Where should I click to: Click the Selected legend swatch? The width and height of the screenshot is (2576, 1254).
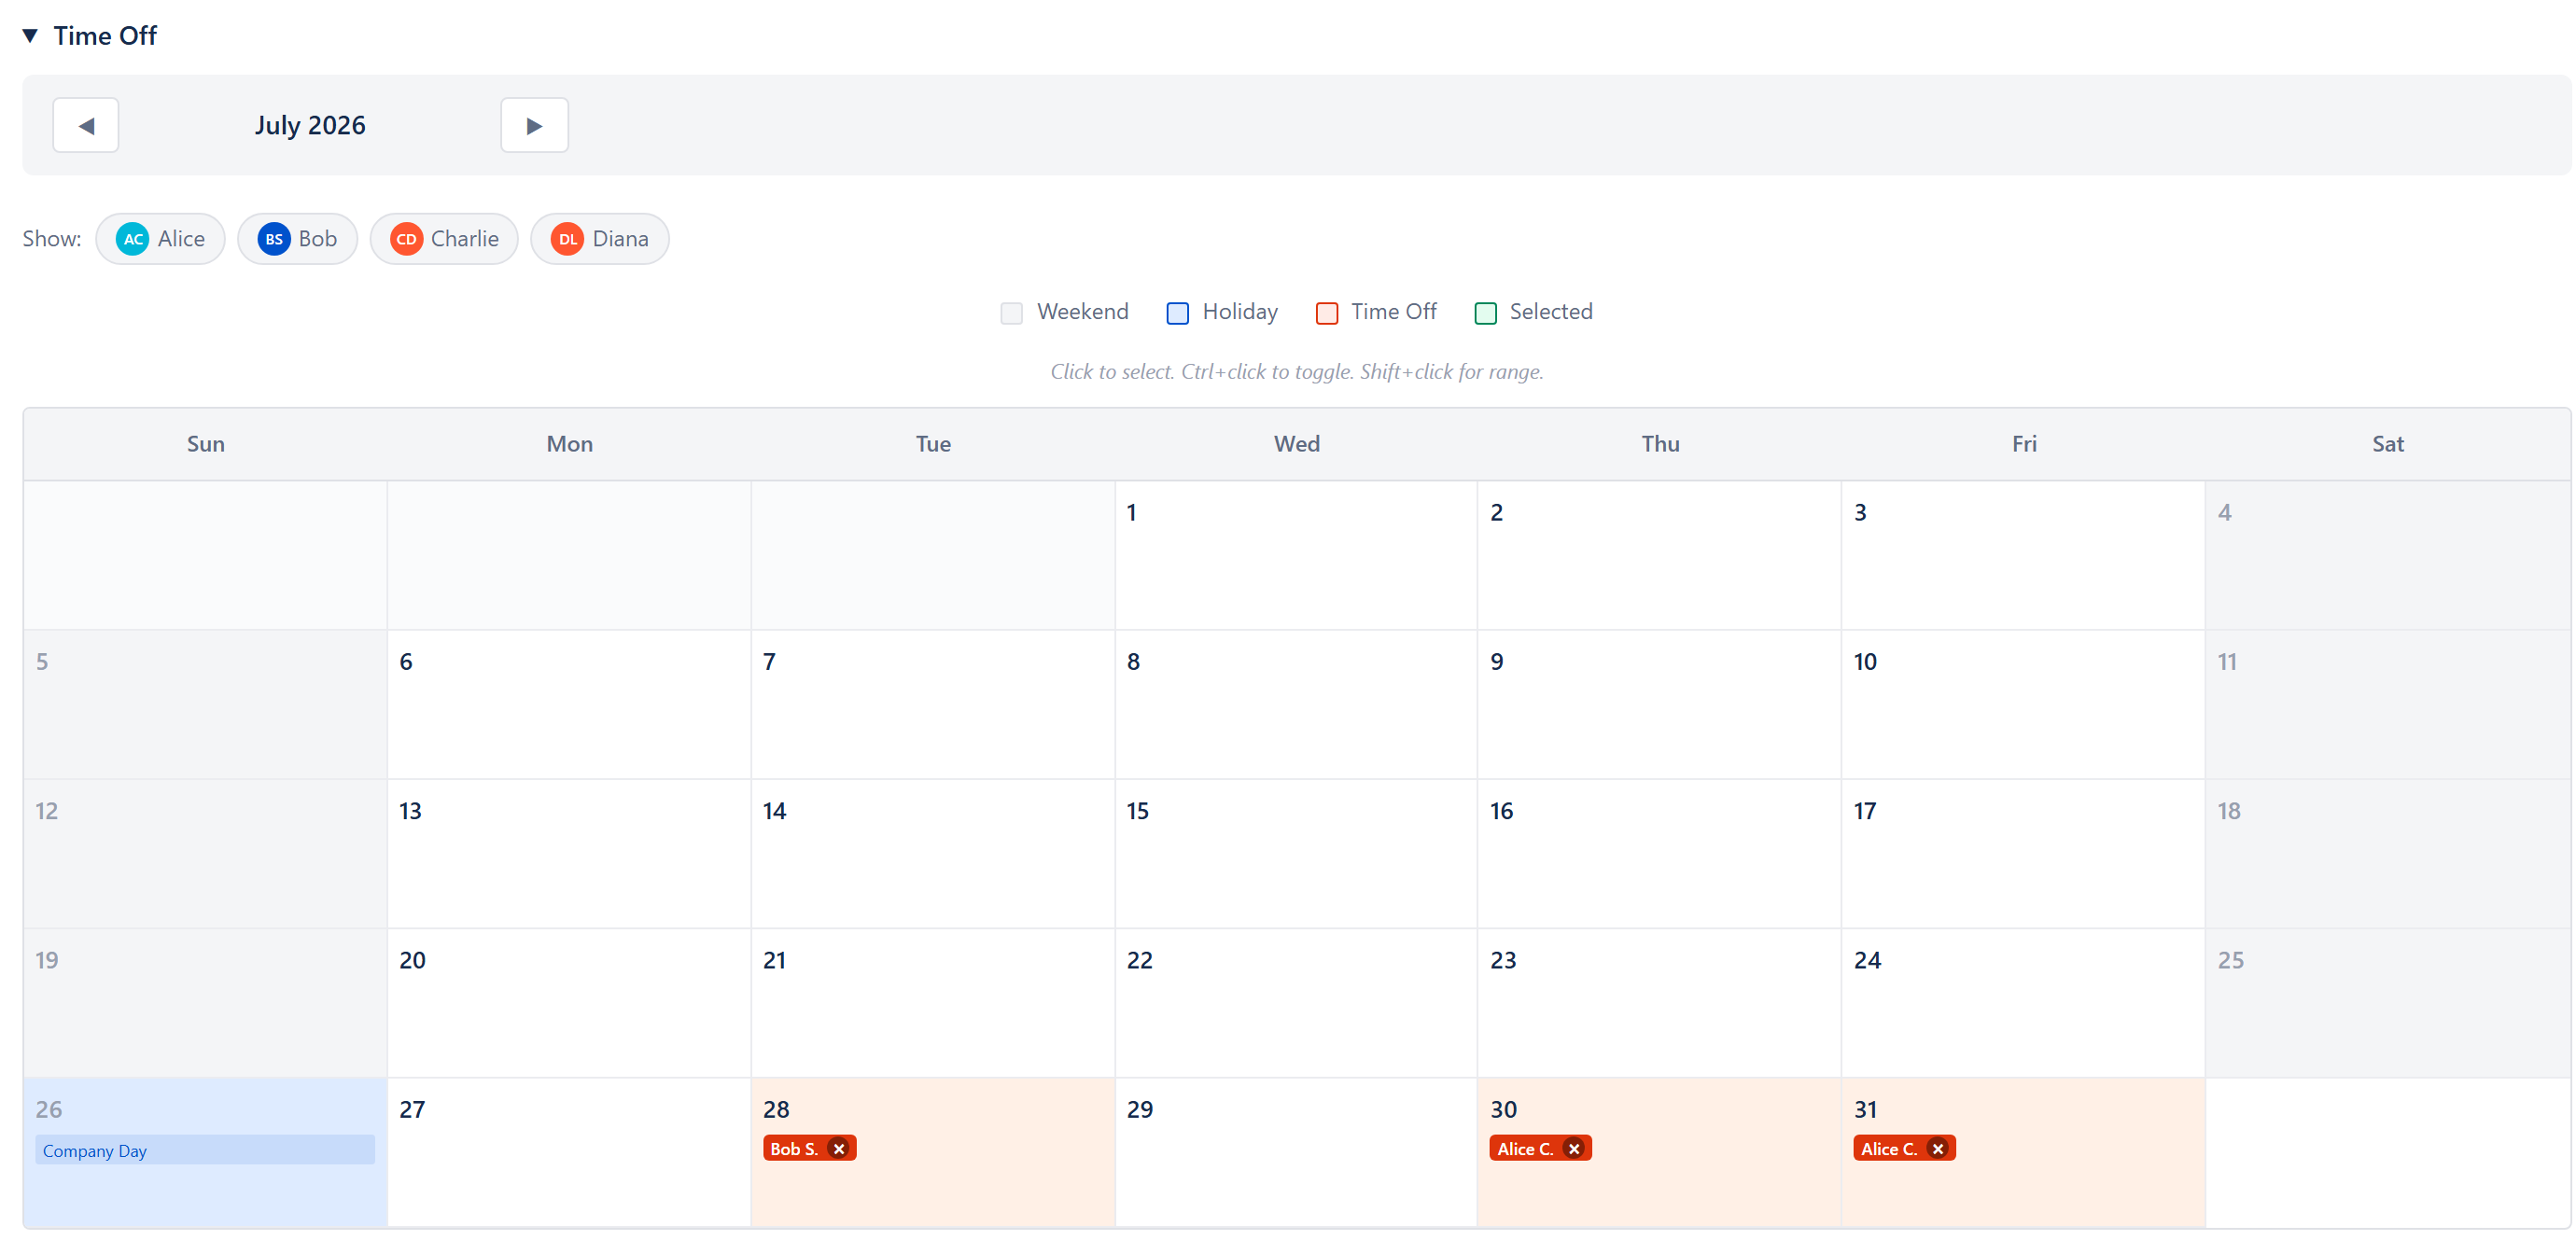(1485, 313)
